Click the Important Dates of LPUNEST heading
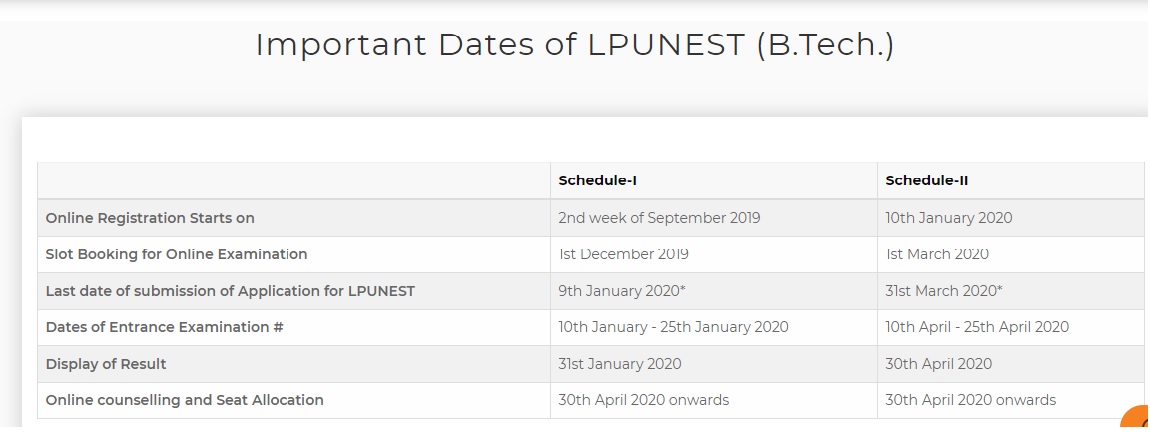This screenshot has width=1150, height=433. pyautogui.click(x=574, y=45)
